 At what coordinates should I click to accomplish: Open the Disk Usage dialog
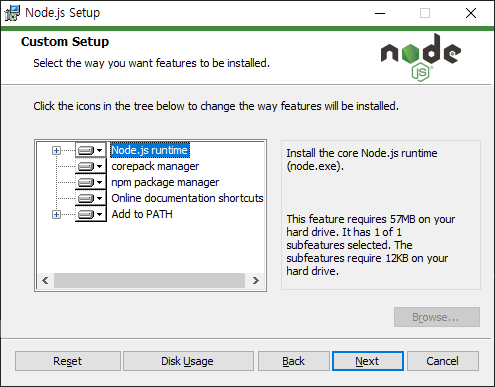[188, 361]
